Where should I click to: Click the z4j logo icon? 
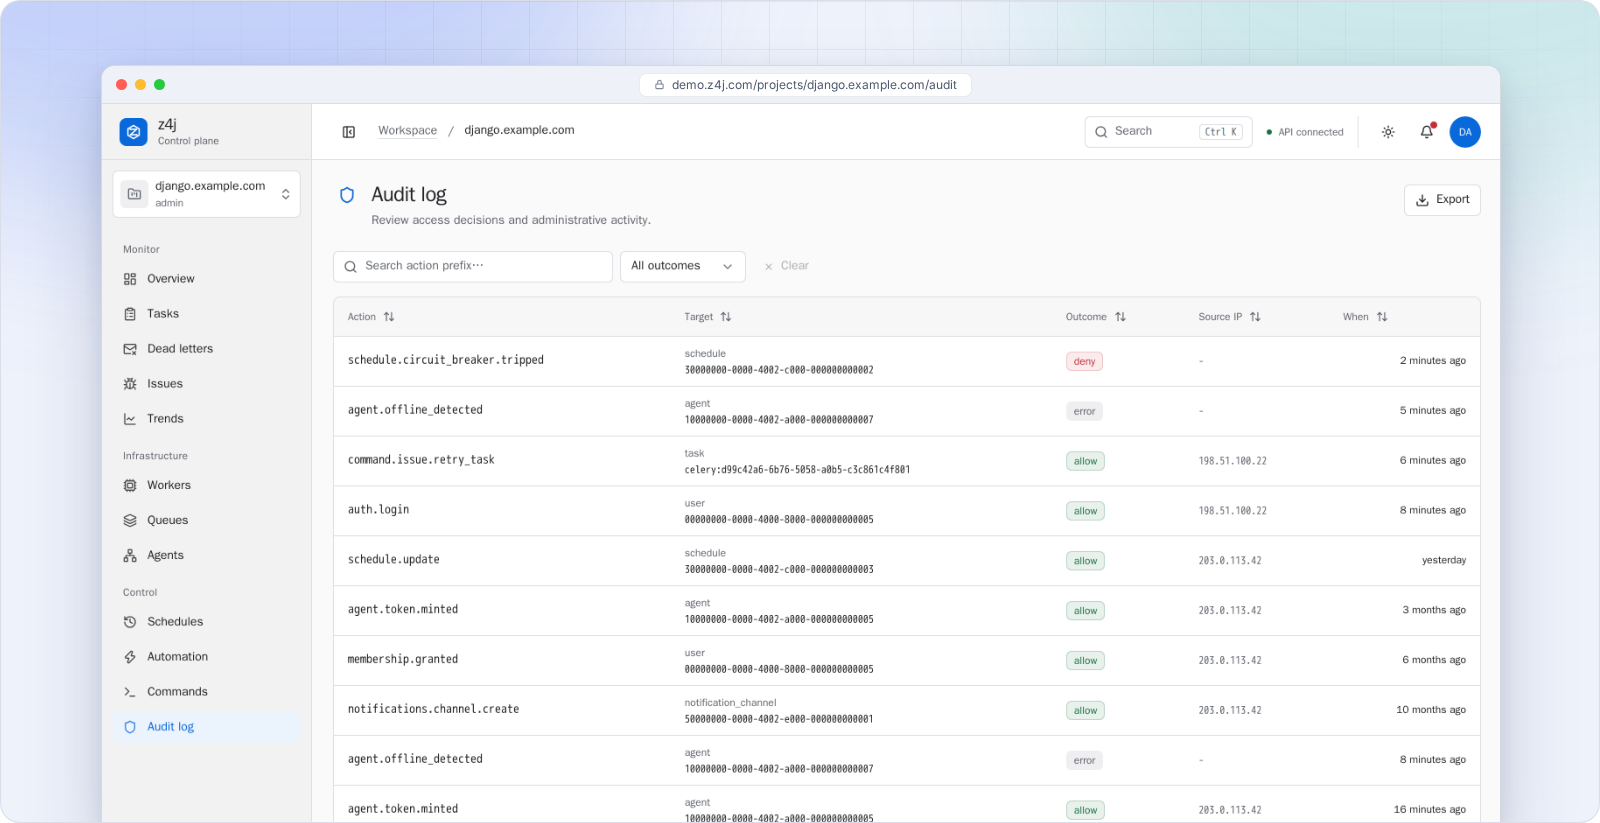coord(133,132)
